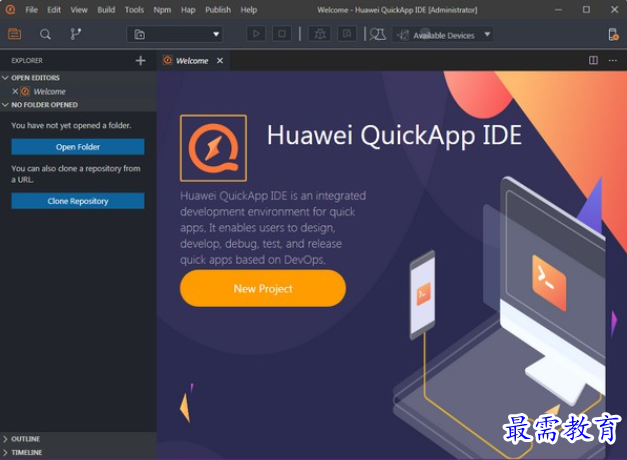Collapse the Open Editors section

coord(5,78)
